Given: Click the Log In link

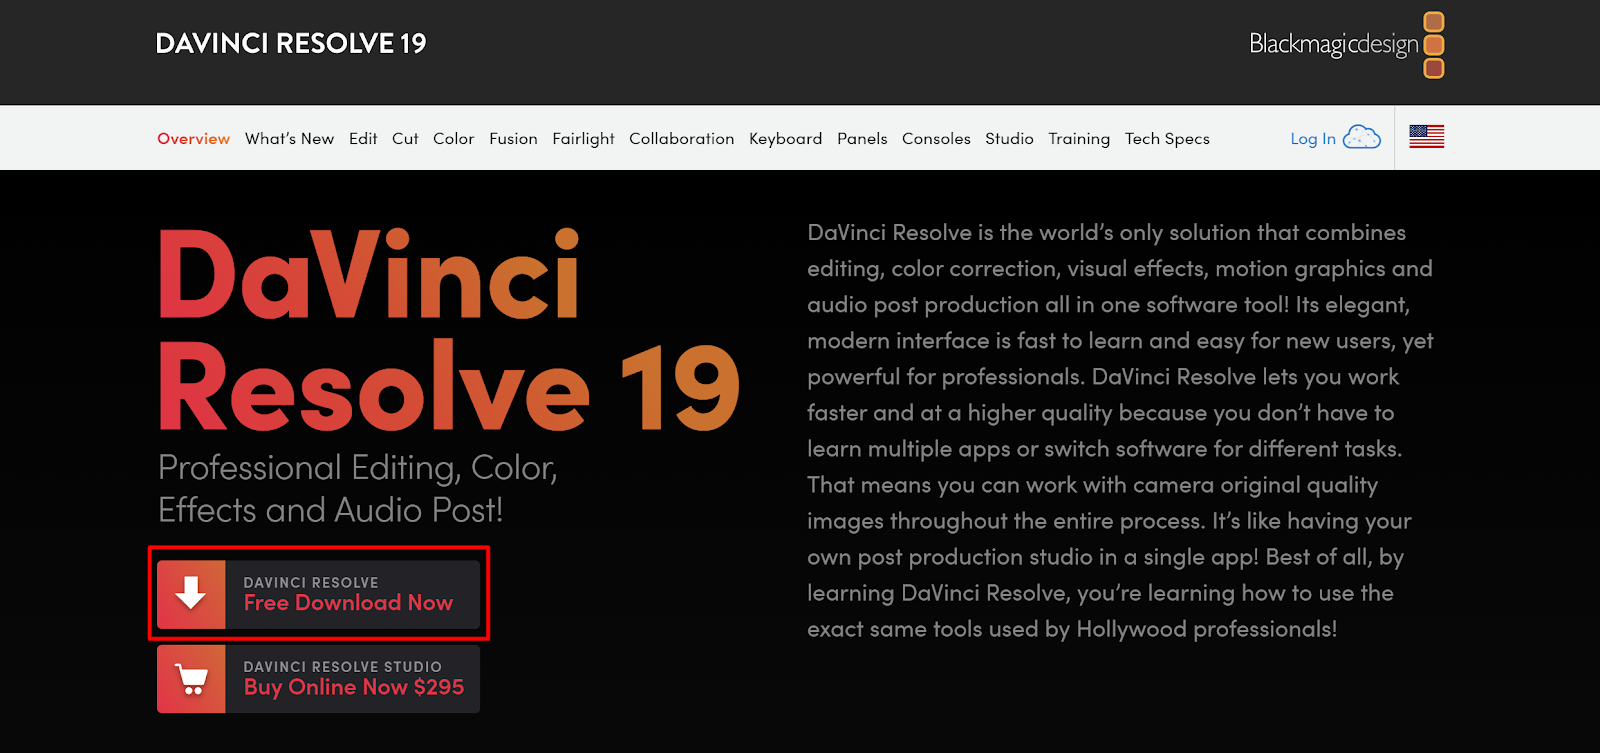Looking at the screenshot, I should (x=1313, y=139).
